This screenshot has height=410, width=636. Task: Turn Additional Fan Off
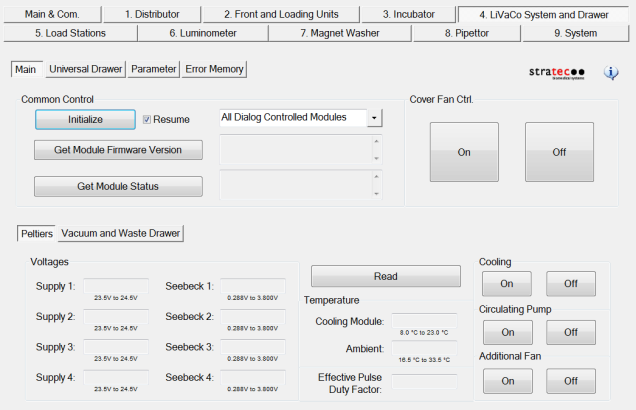click(x=571, y=380)
